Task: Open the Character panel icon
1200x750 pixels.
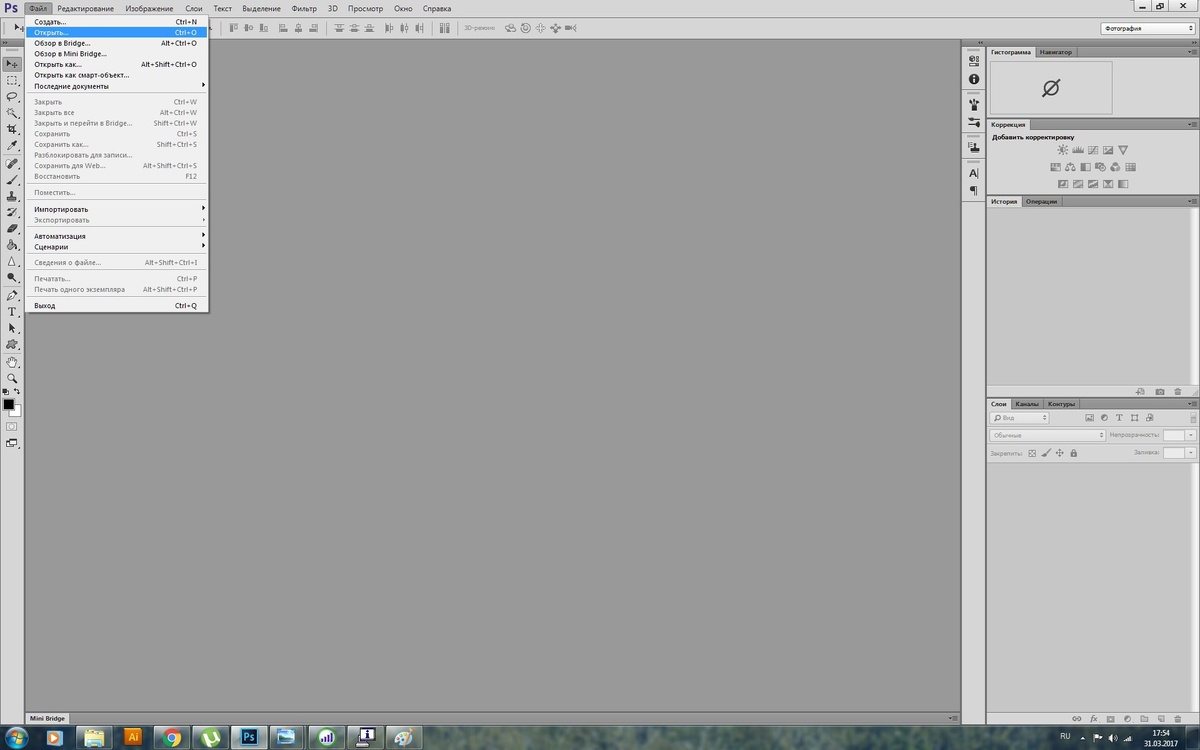Action: pyautogui.click(x=974, y=173)
